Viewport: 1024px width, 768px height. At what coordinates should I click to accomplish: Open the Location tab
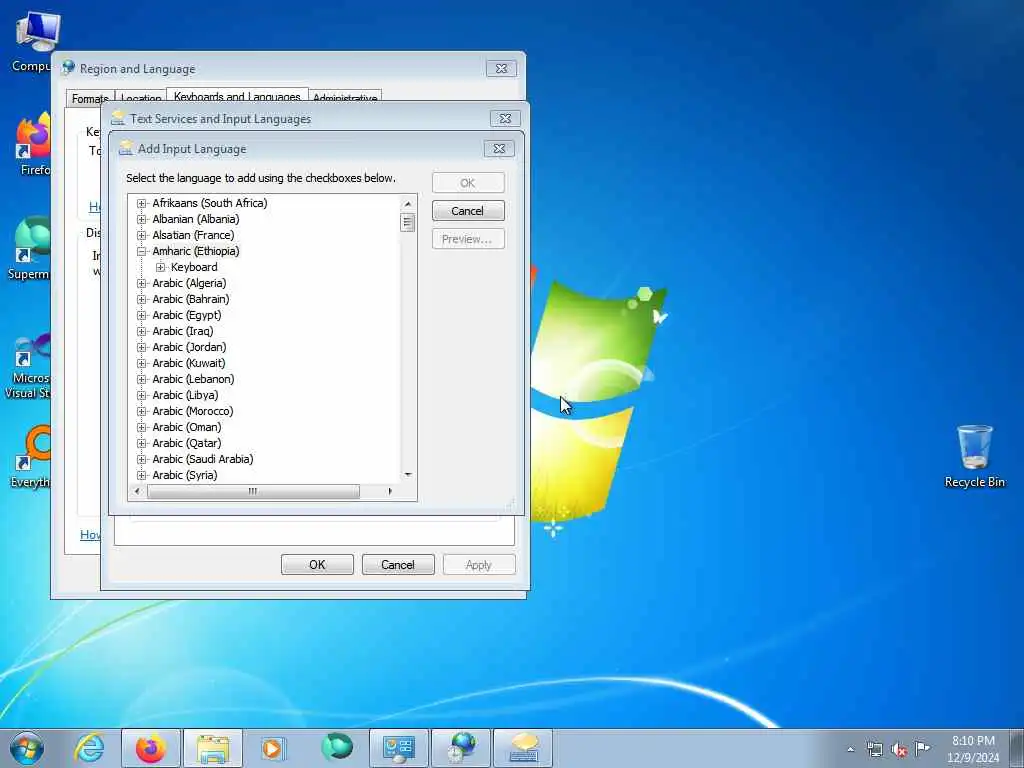click(141, 99)
